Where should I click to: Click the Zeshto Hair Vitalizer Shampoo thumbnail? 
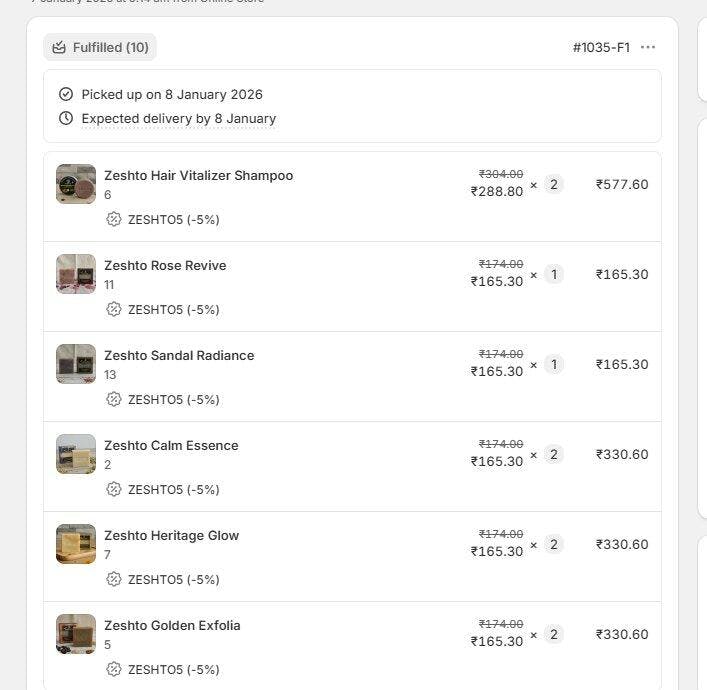76,184
